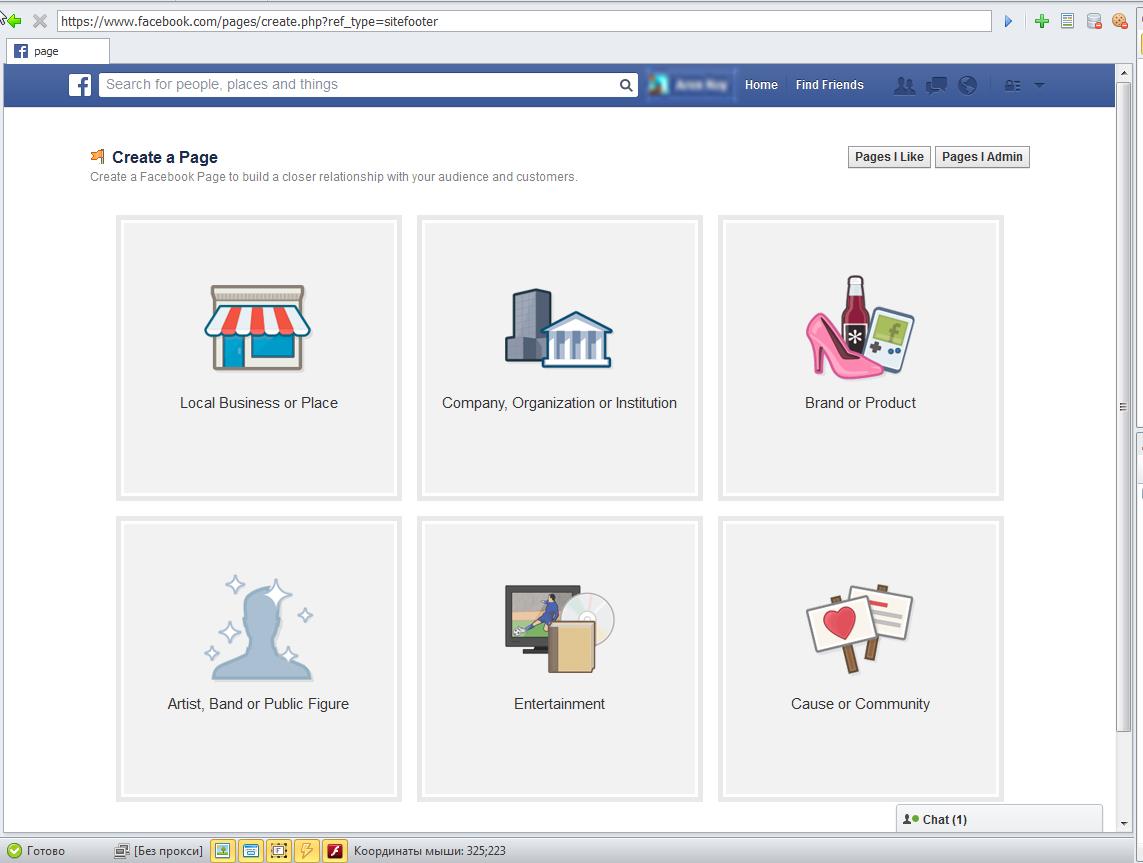Click the Cause or Community label
The width and height of the screenshot is (1143, 863).
pyautogui.click(x=860, y=703)
